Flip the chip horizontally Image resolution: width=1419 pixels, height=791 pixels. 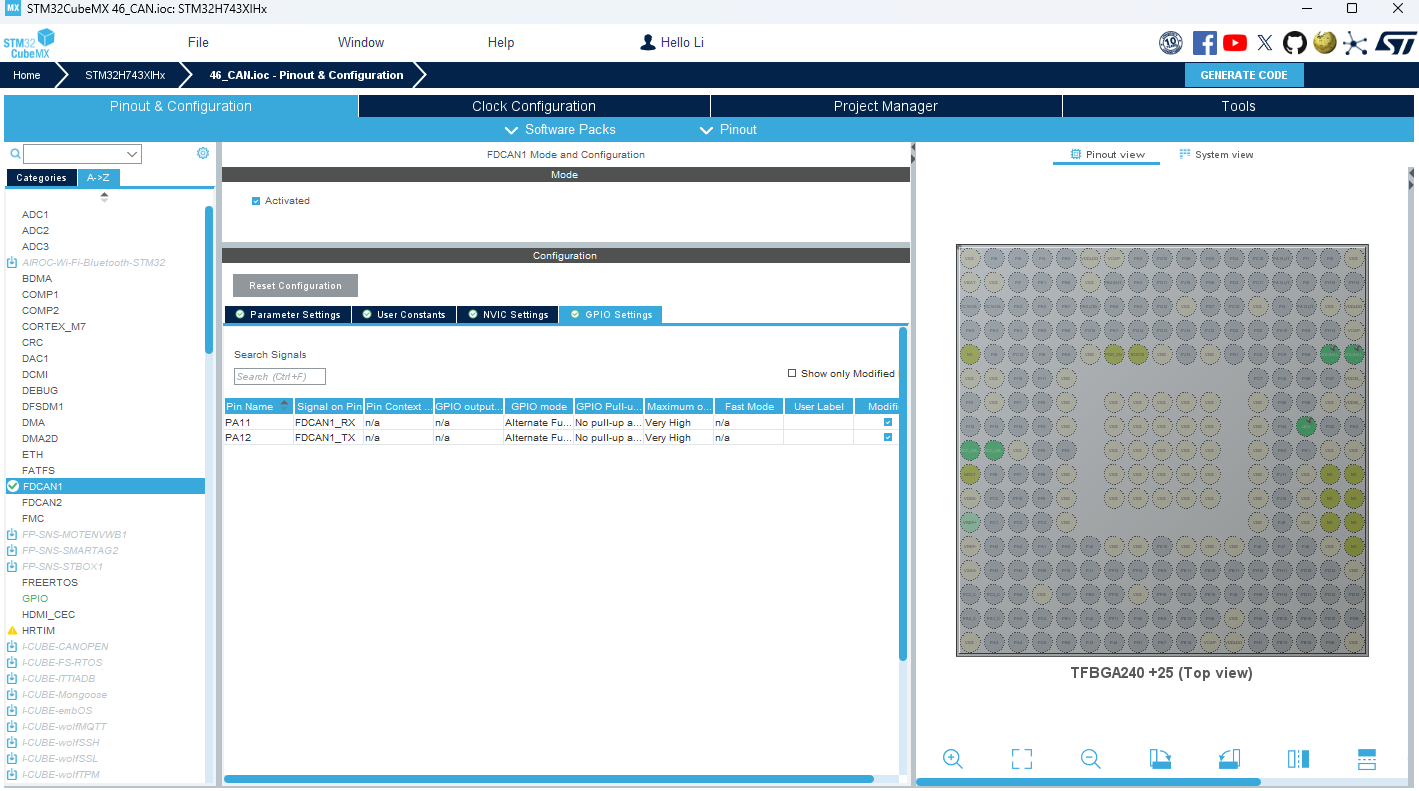point(1298,759)
